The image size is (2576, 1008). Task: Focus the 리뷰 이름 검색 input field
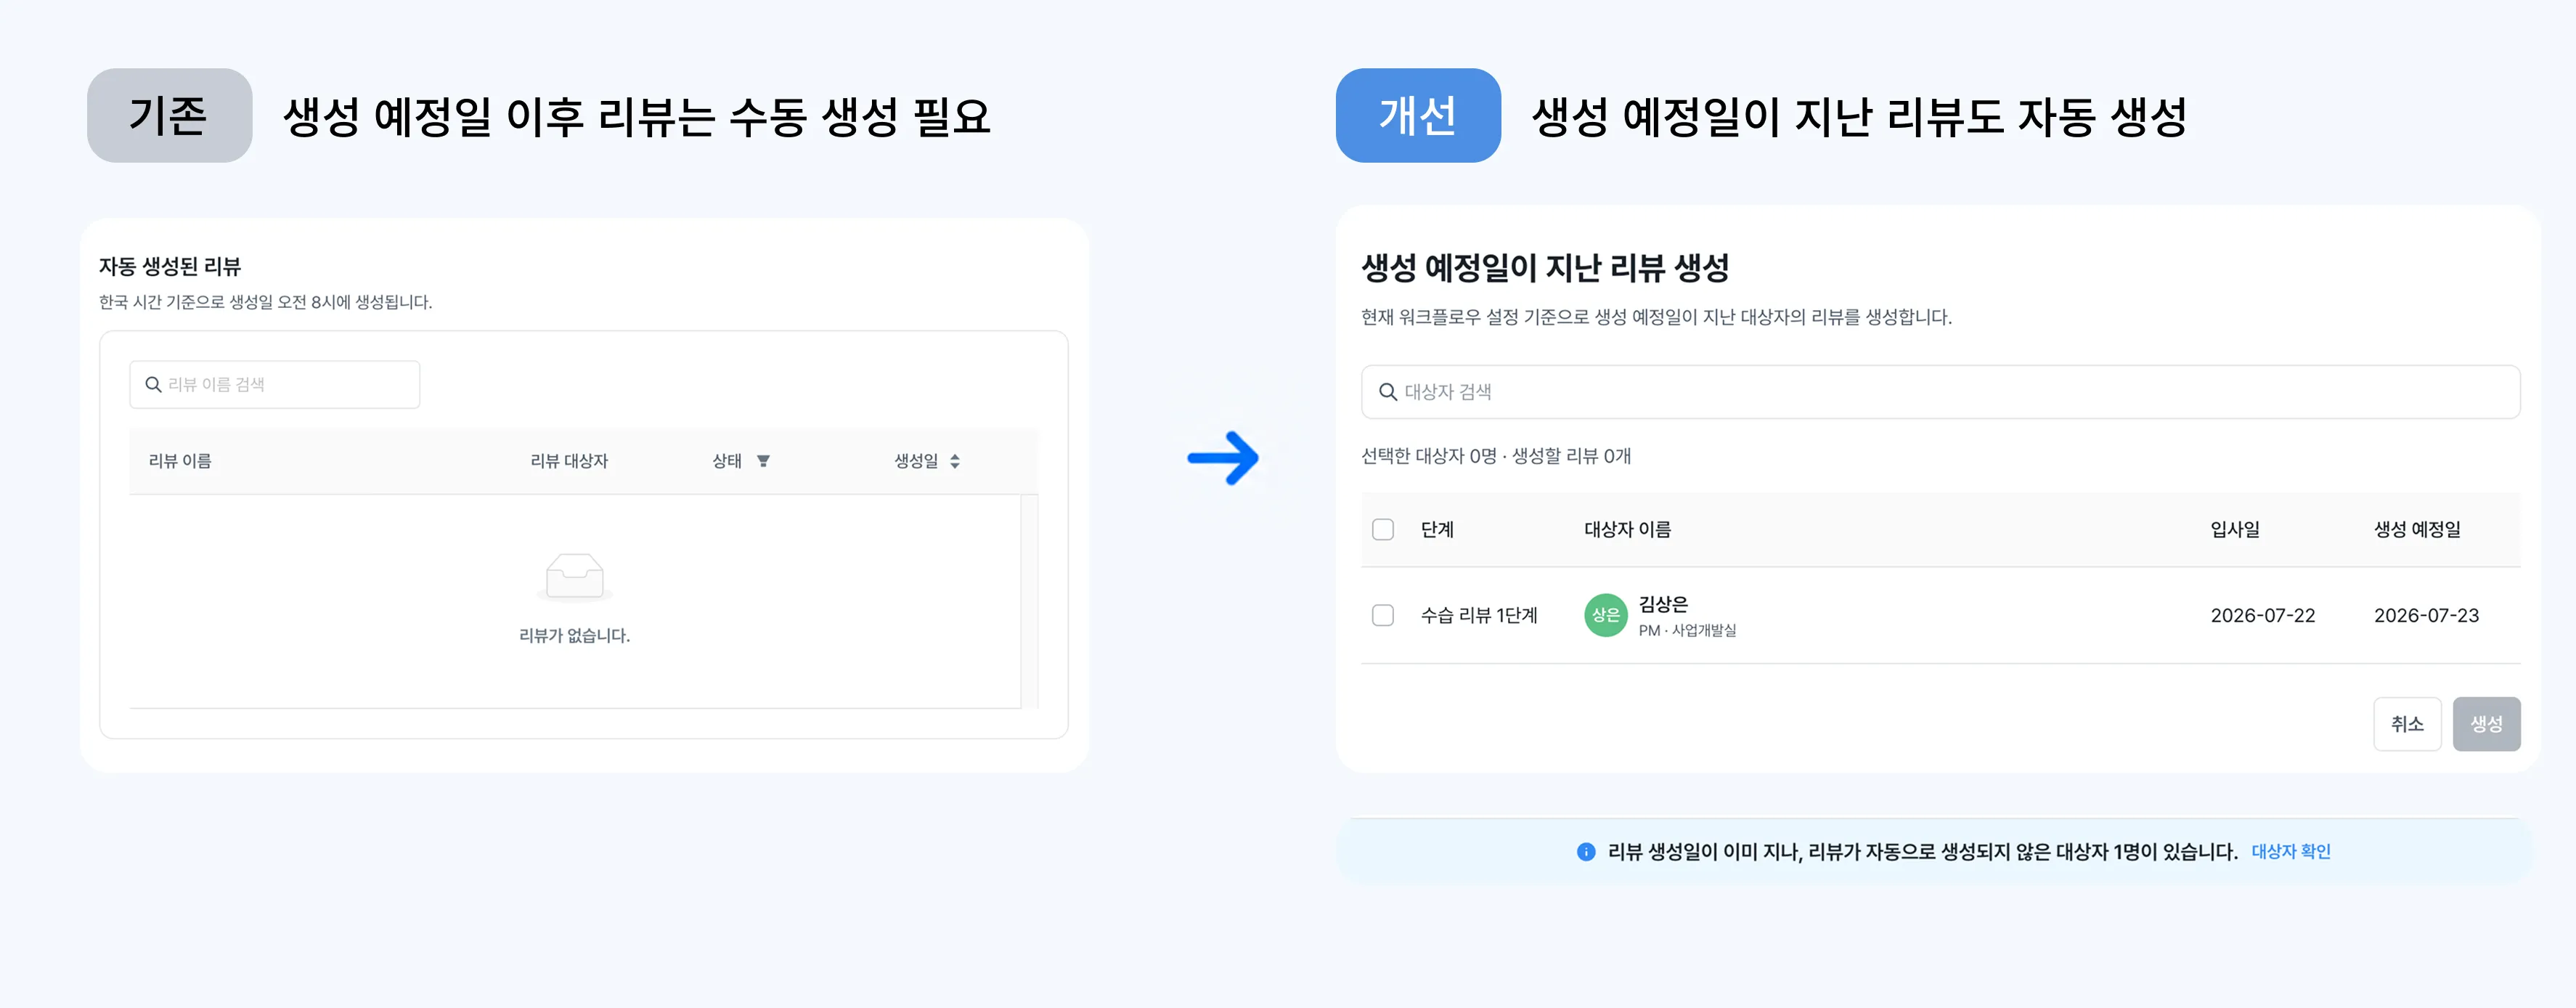[275, 385]
